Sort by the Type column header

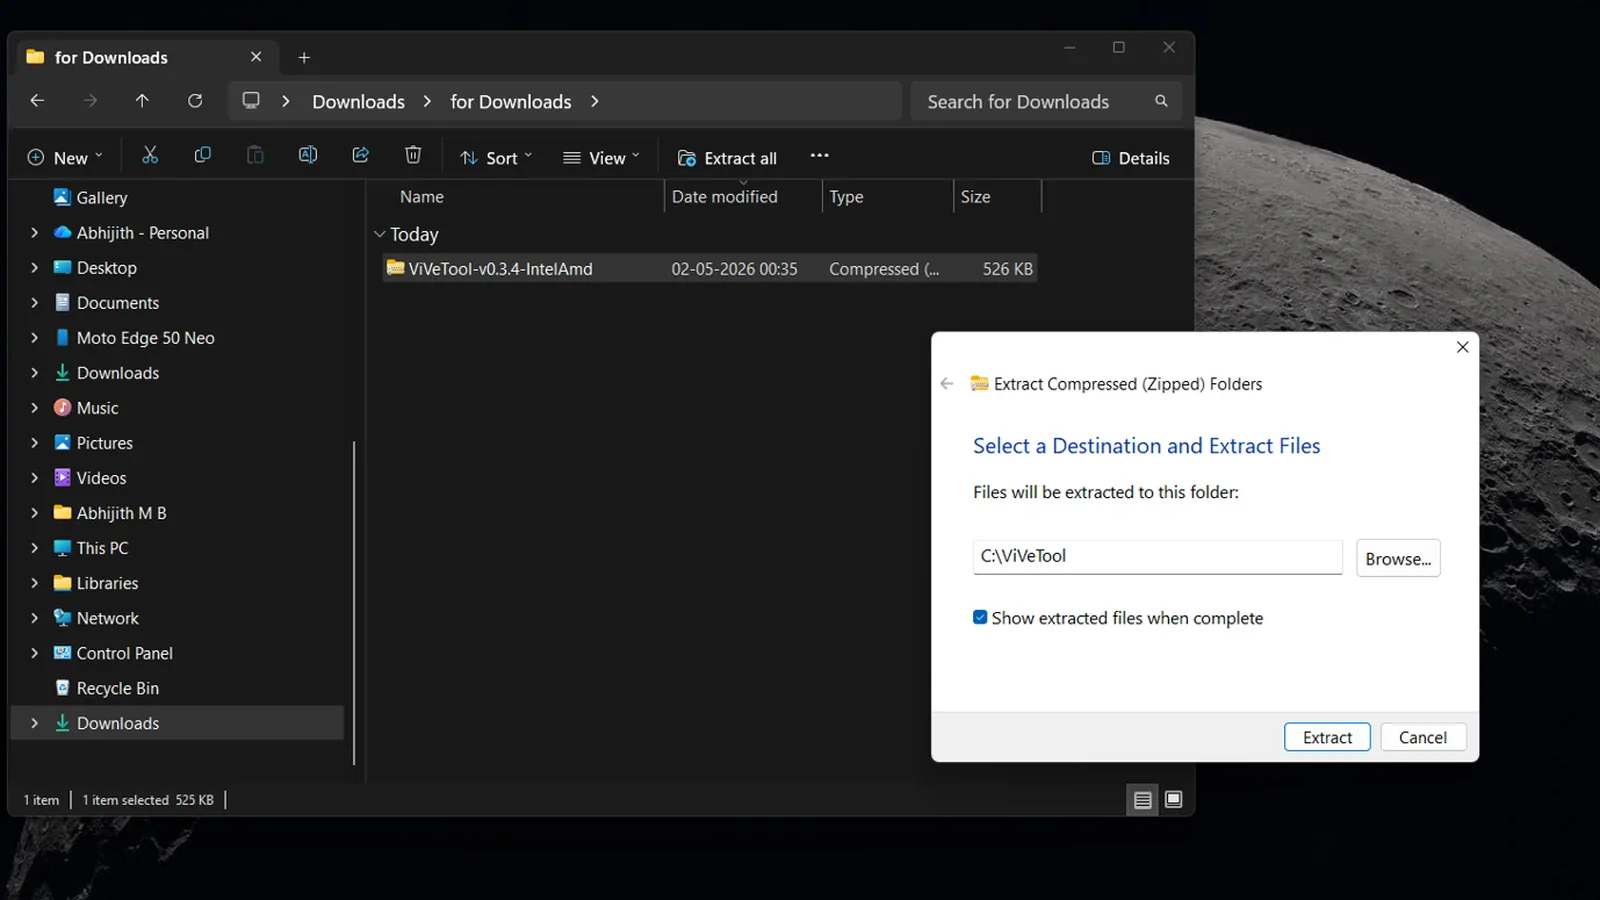tap(846, 197)
